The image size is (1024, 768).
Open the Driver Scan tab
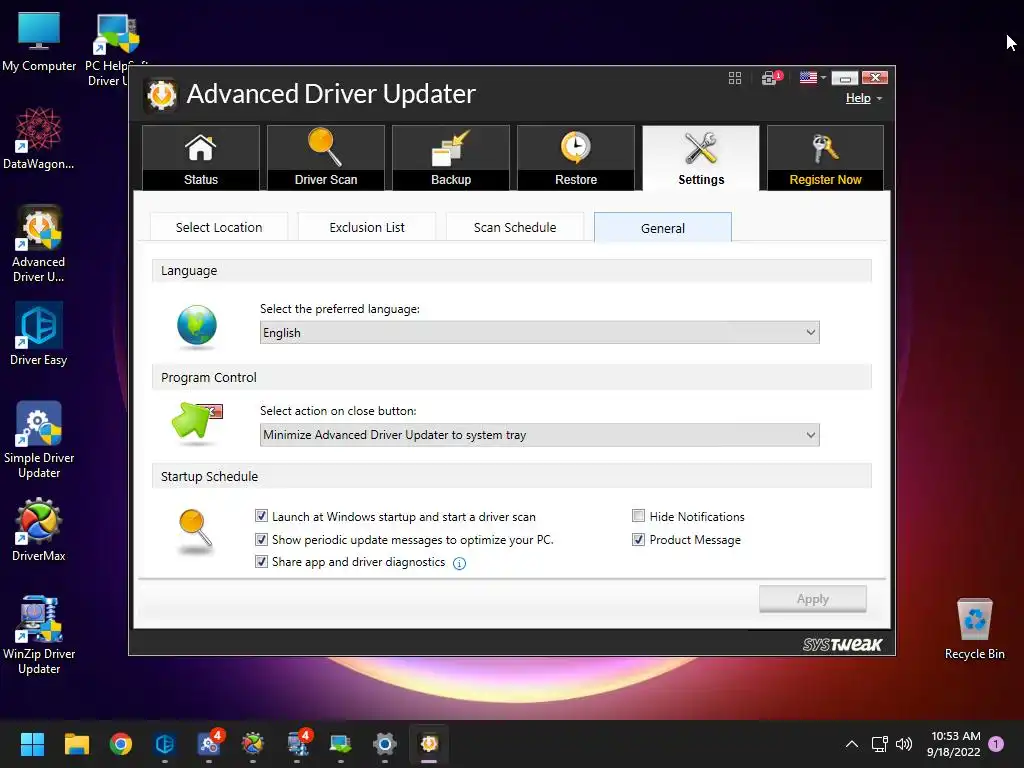pos(325,158)
